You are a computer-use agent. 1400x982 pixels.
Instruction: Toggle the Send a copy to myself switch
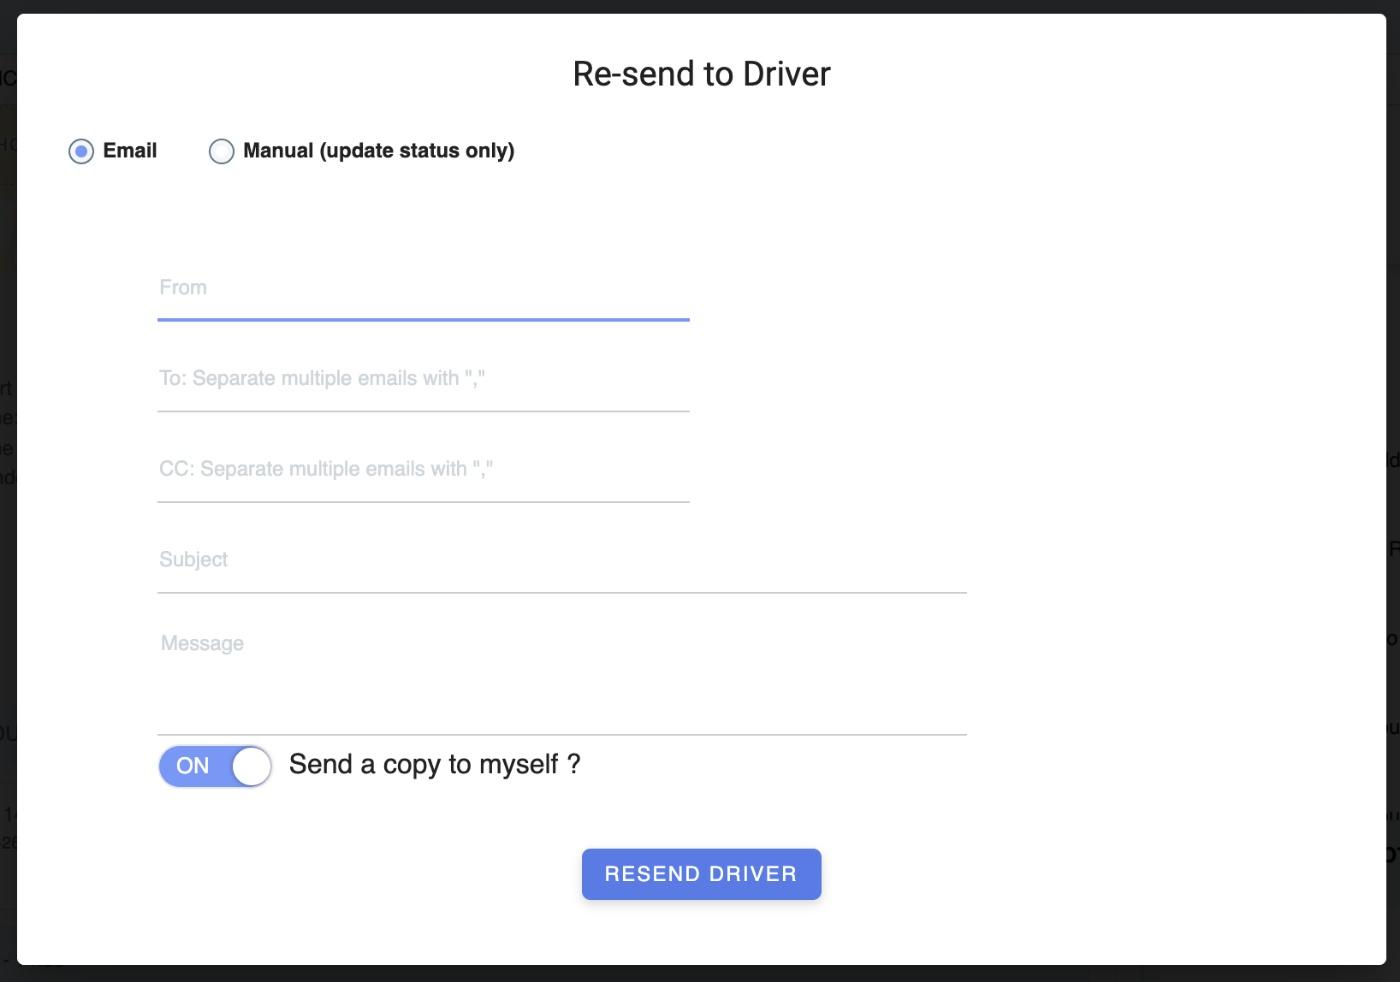[x=215, y=766]
